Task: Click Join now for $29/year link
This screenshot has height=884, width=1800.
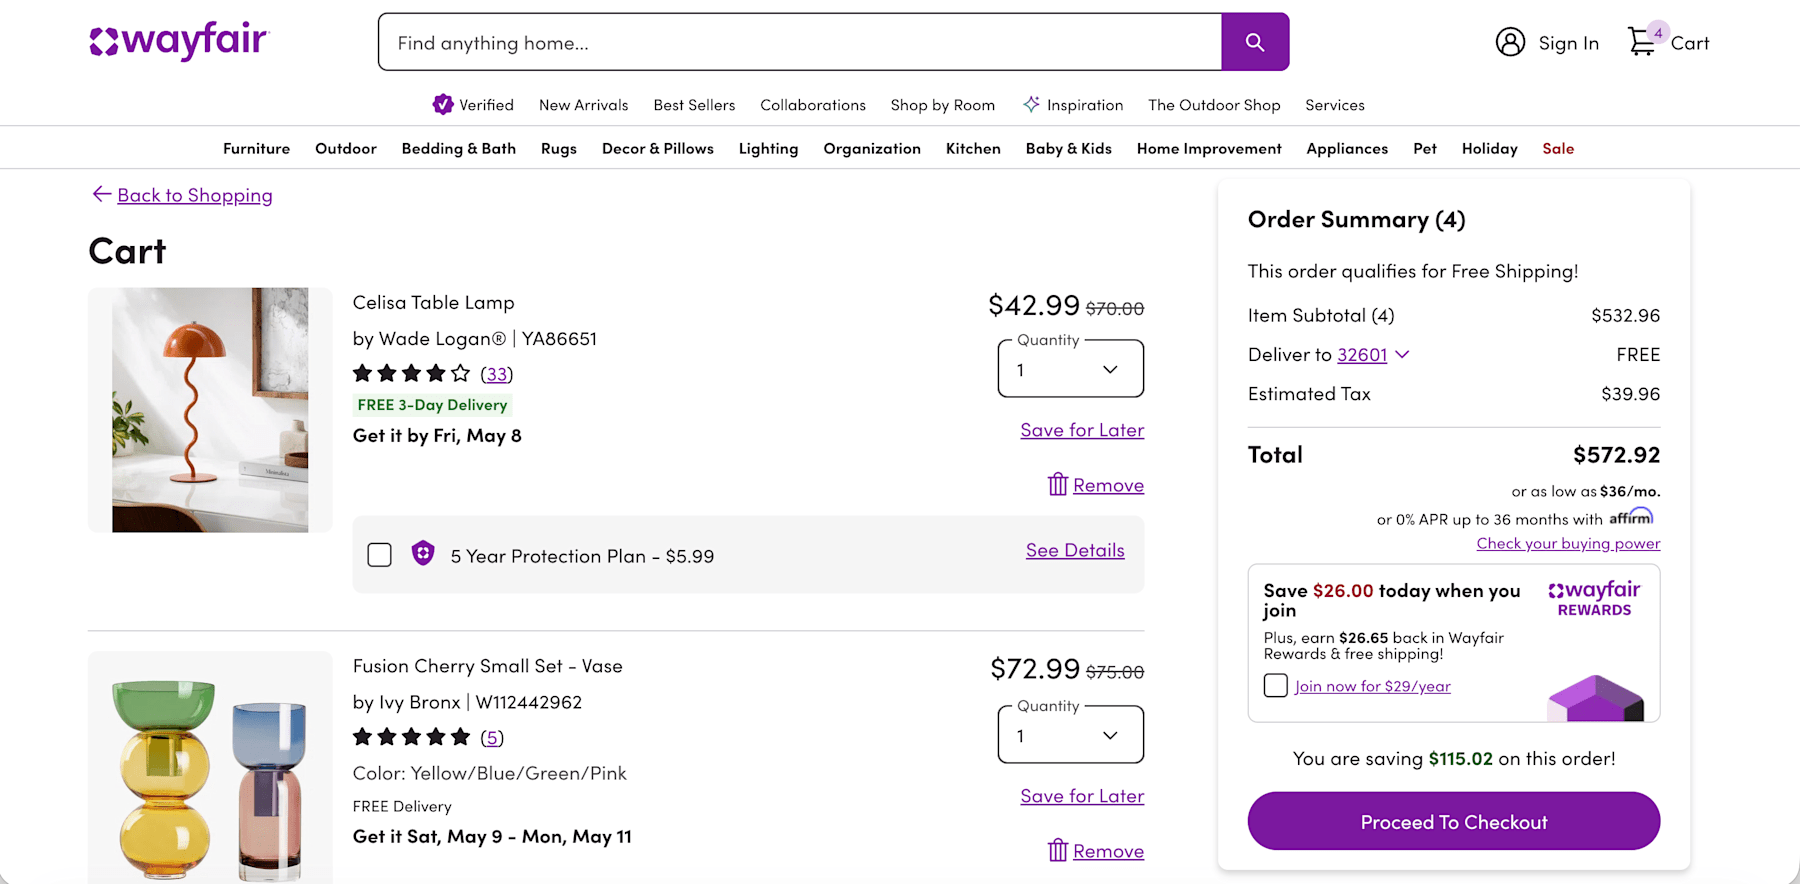Action: 1372,686
